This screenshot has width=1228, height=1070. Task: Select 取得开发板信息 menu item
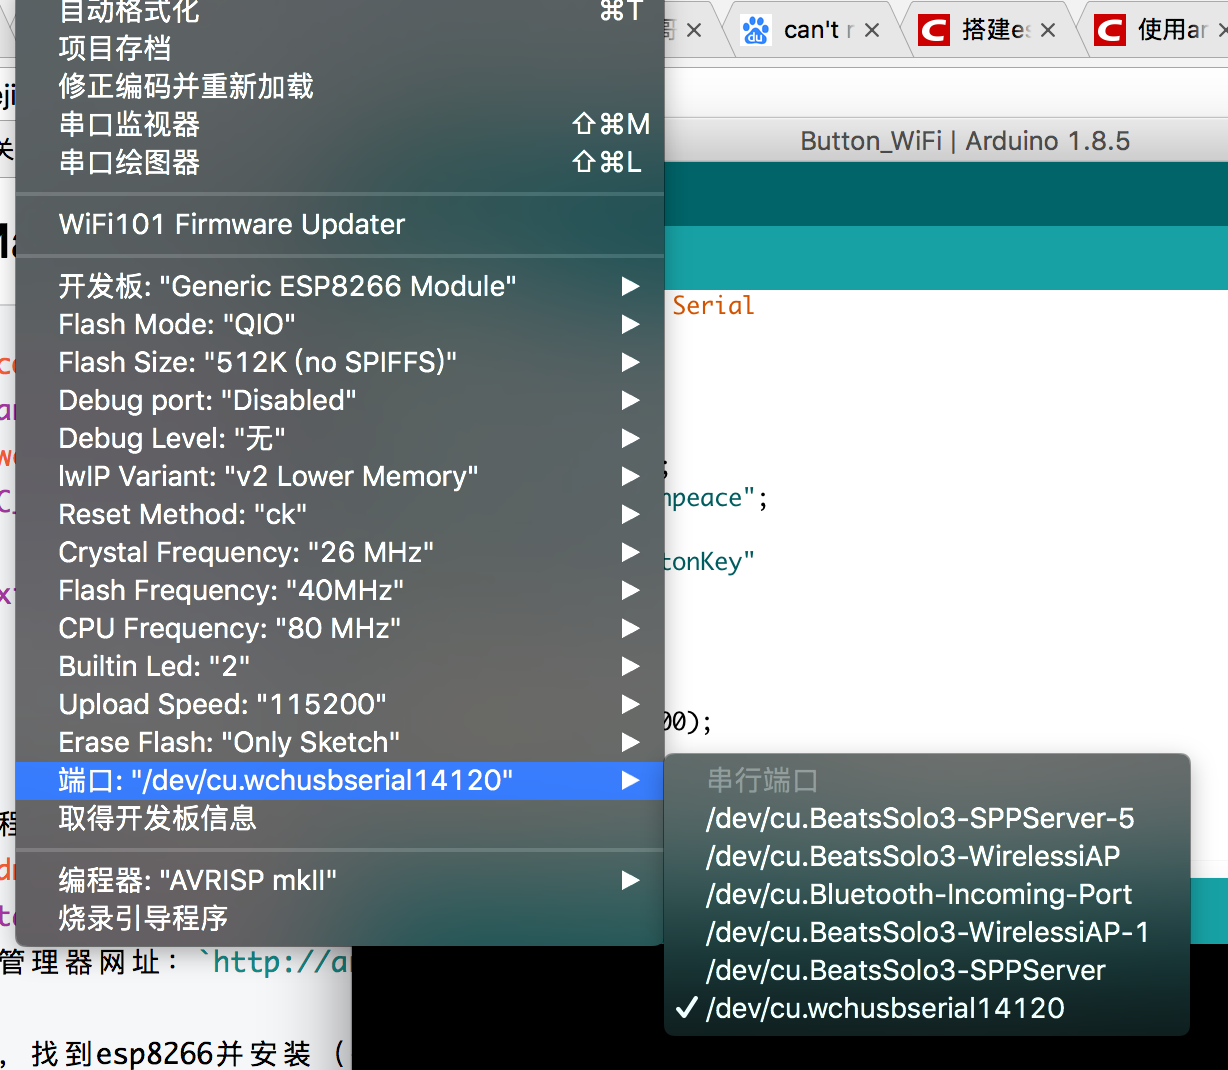pos(340,818)
